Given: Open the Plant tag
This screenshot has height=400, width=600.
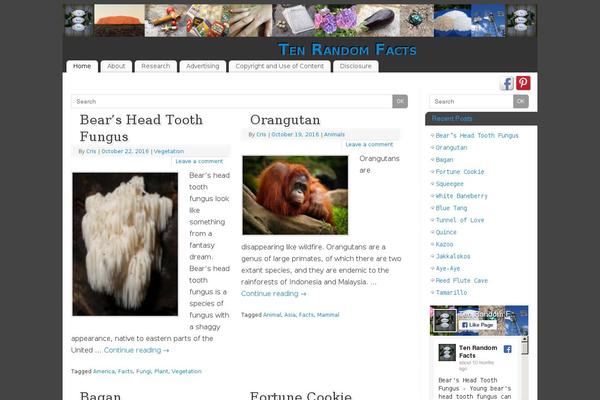Looking at the screenshot, I should pyautogui.click(x=161, y=371).
